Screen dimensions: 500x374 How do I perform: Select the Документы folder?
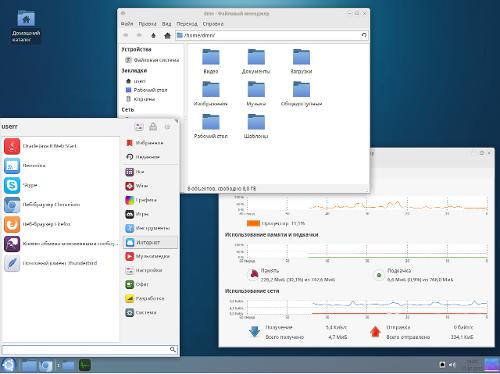tap(256, 61)
